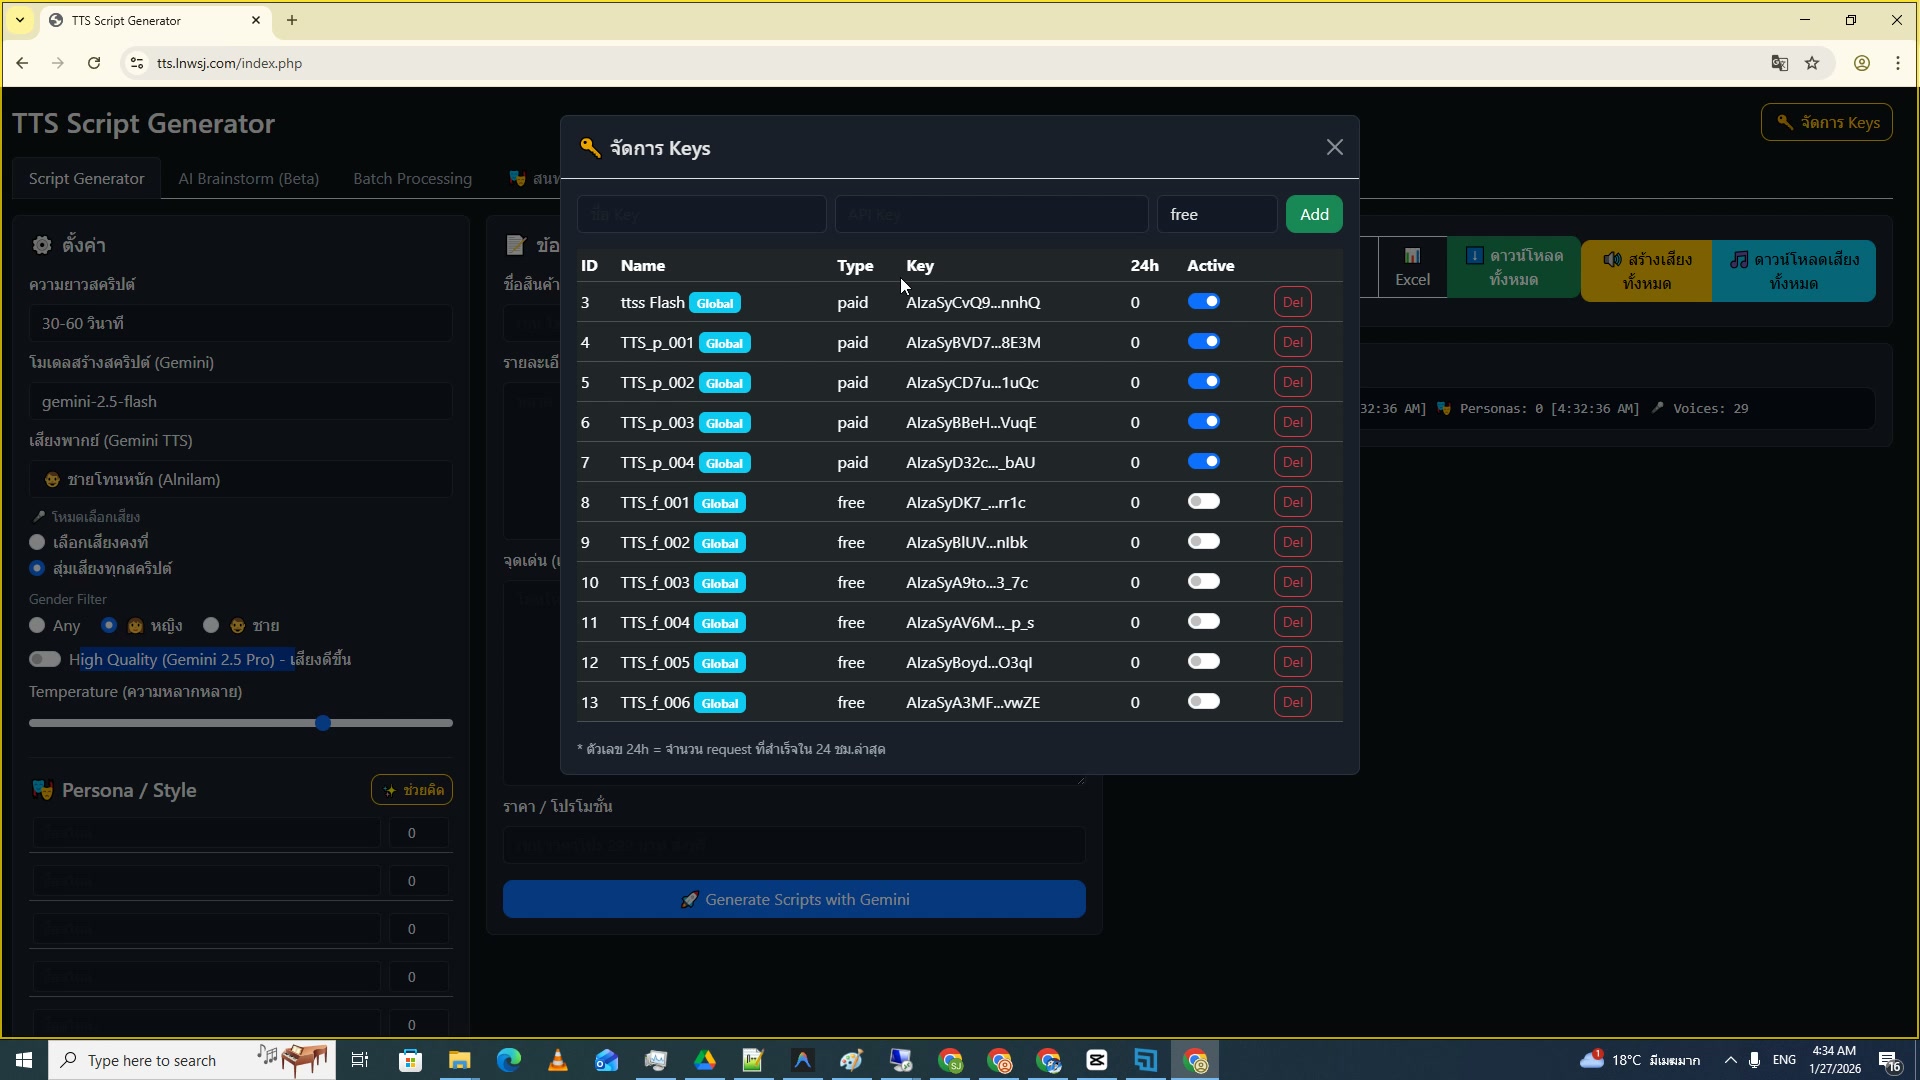
Task: Enable the active toggle for TTS_f_001
Action: 1203,501
